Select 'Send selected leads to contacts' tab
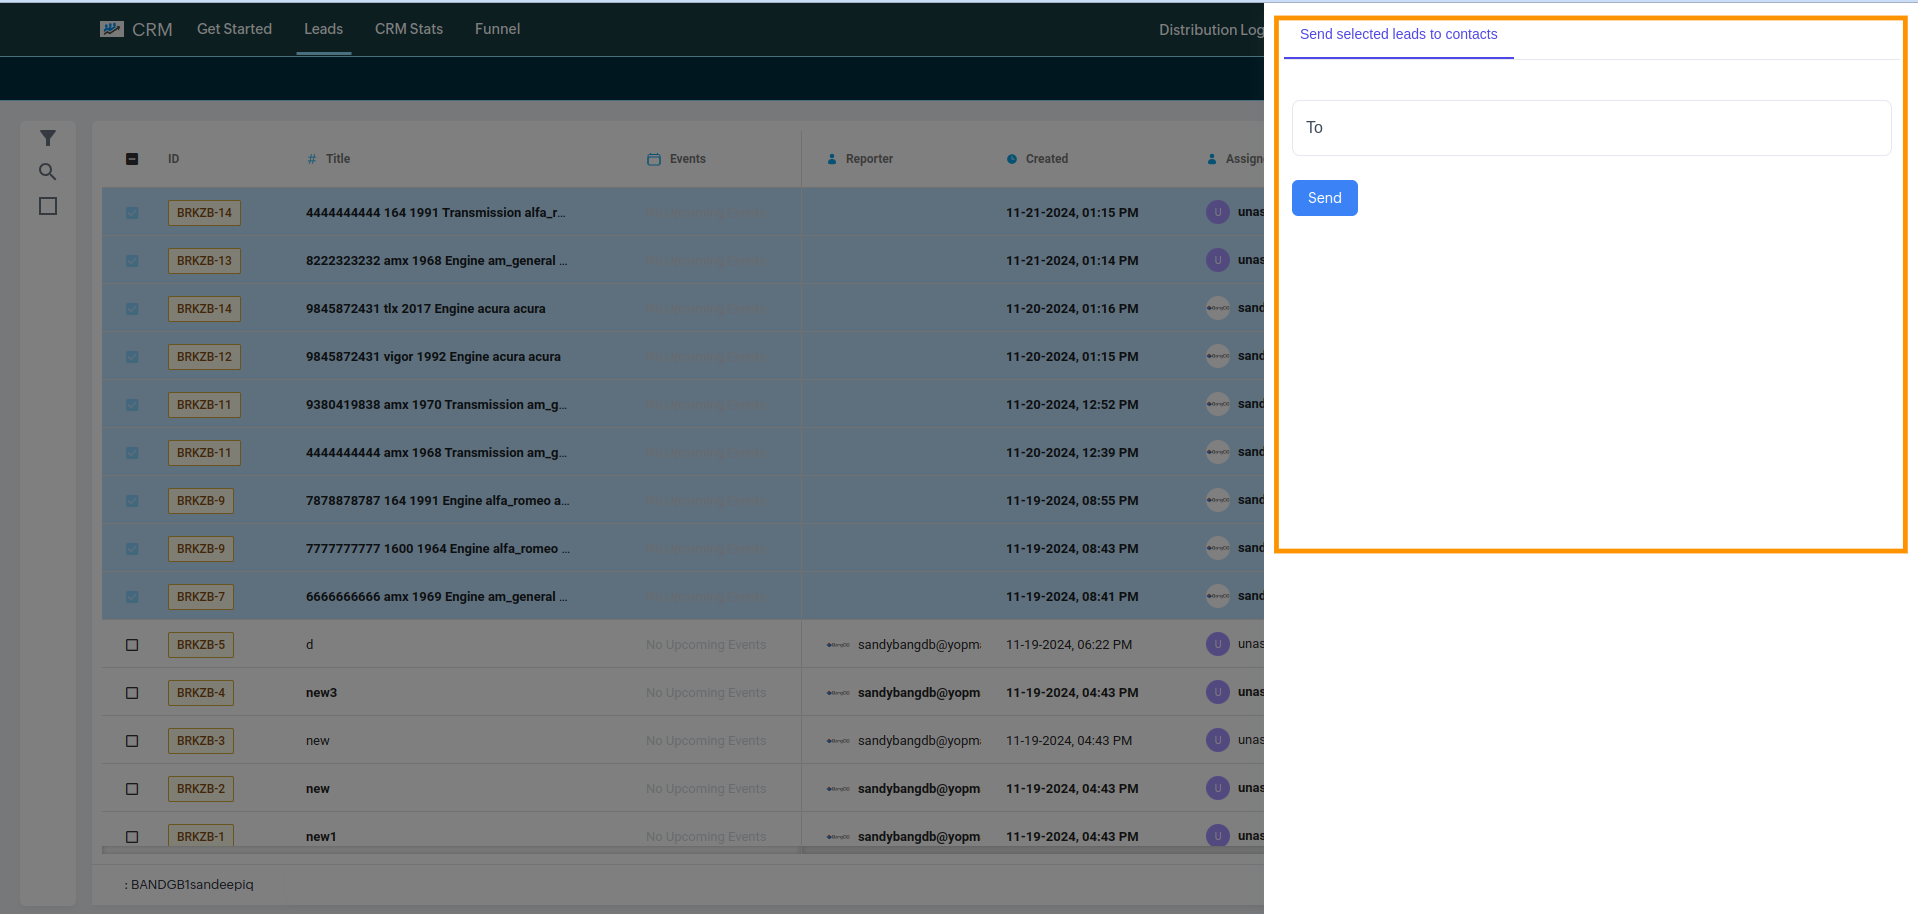1918x914 pixels. click(1398, 34)
